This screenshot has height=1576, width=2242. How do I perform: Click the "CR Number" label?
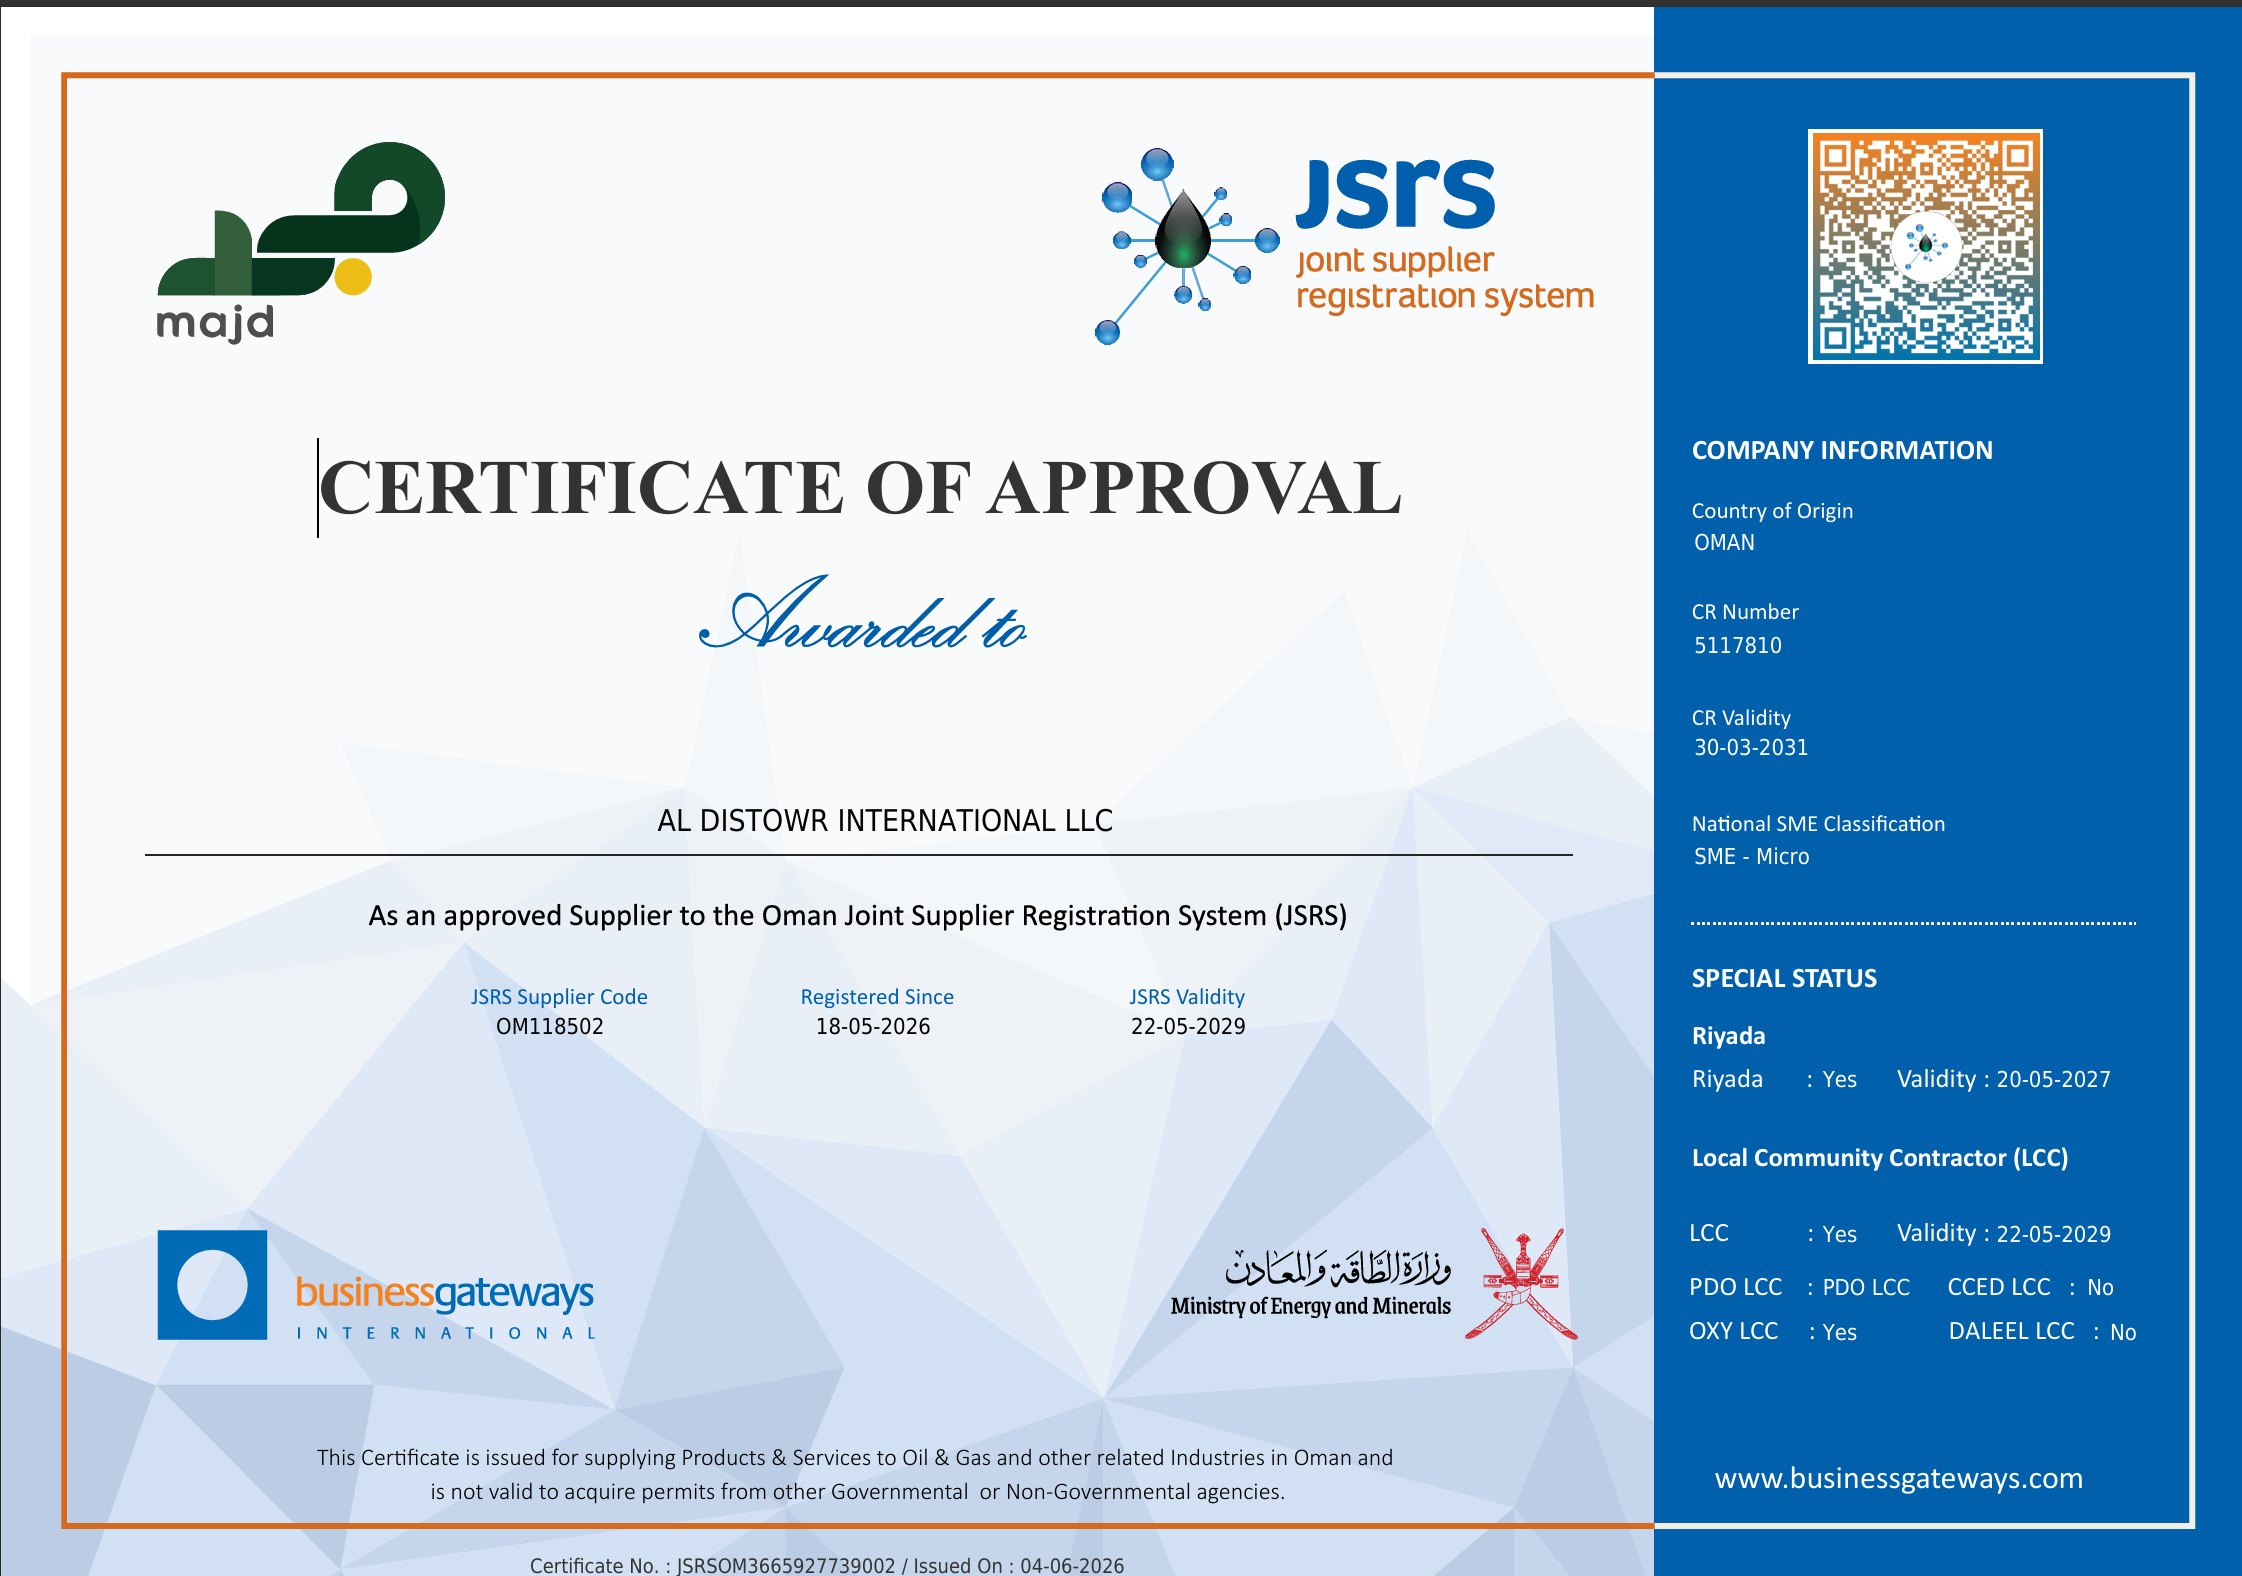click(1745, 612)
